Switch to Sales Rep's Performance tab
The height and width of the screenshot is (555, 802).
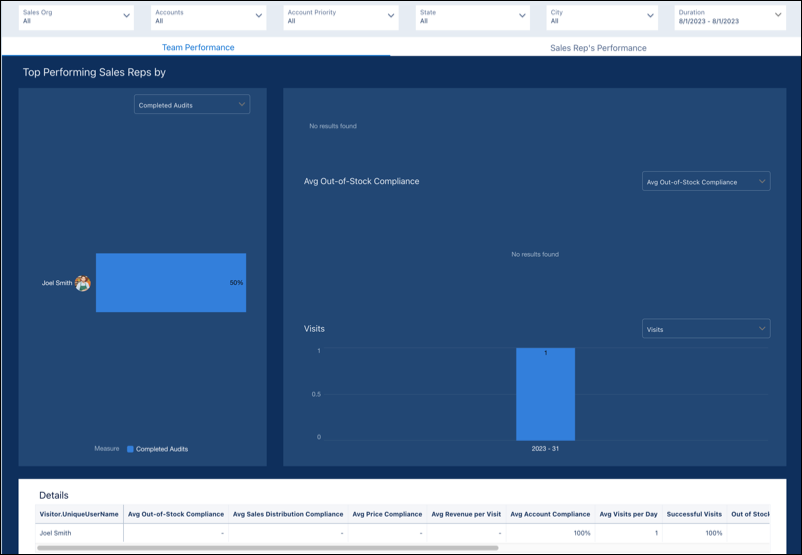[598, 47]
